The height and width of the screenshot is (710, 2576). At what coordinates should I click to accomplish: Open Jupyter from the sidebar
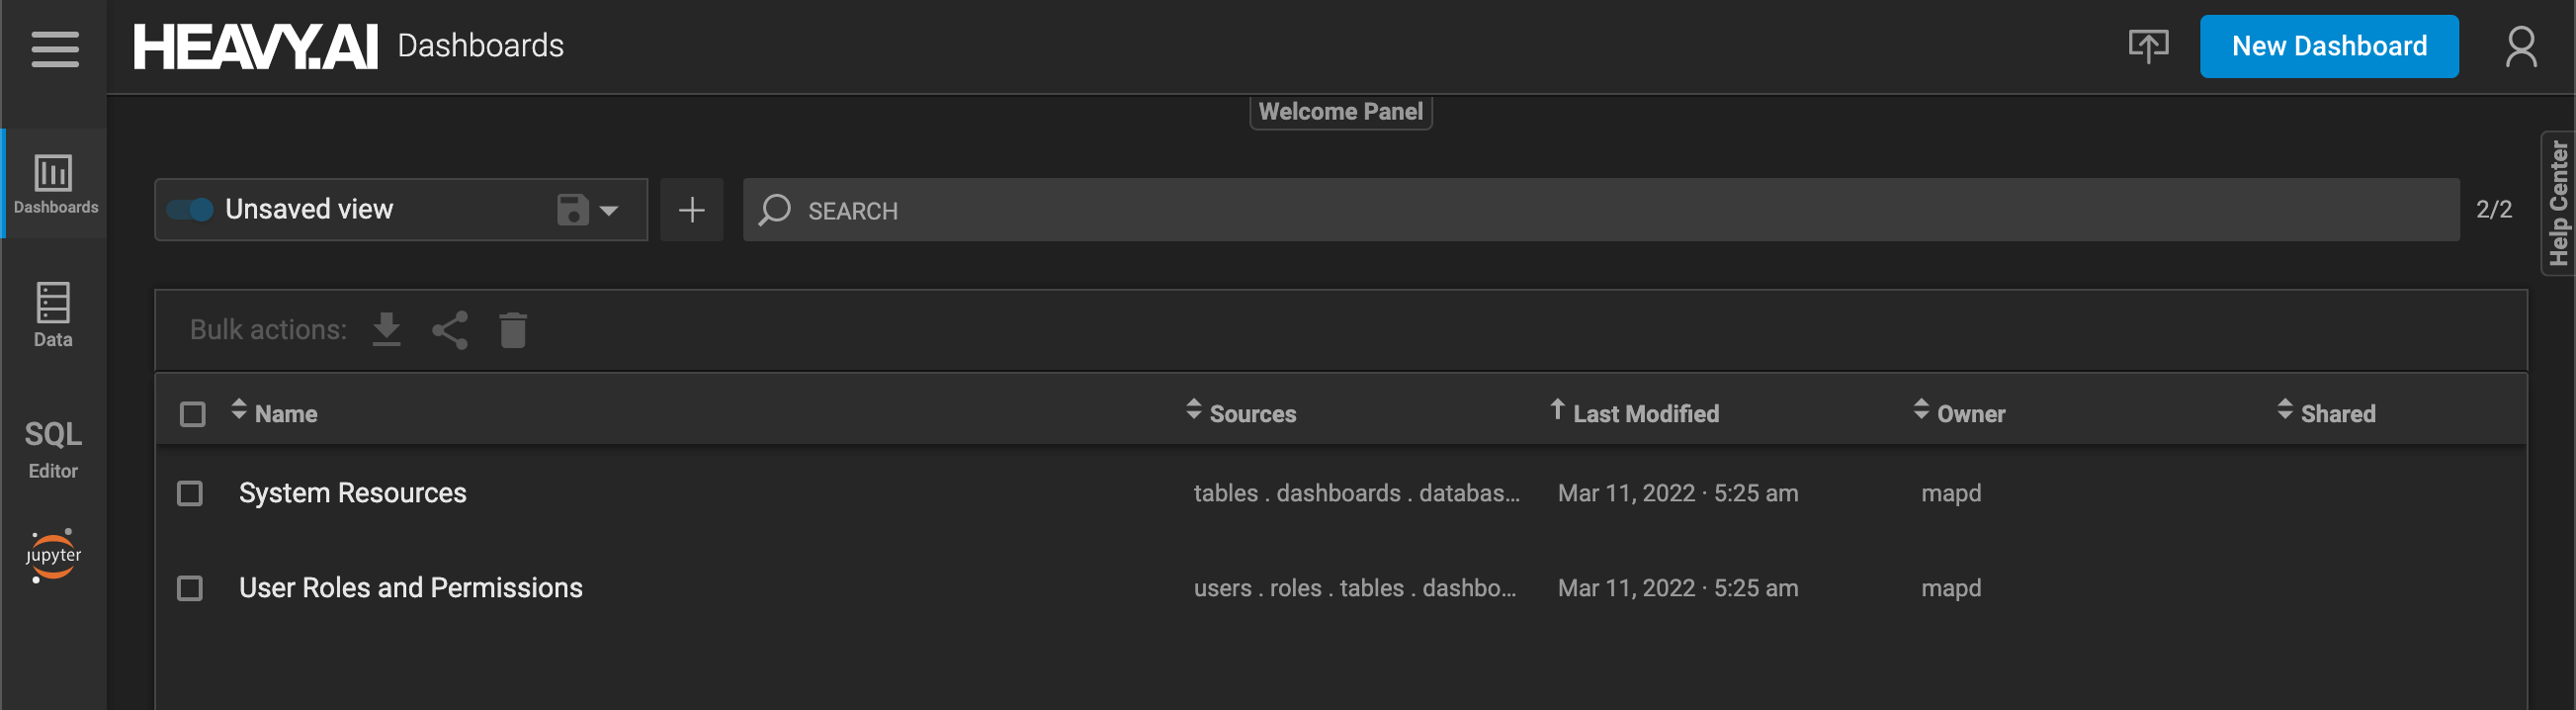coord(53,555)
